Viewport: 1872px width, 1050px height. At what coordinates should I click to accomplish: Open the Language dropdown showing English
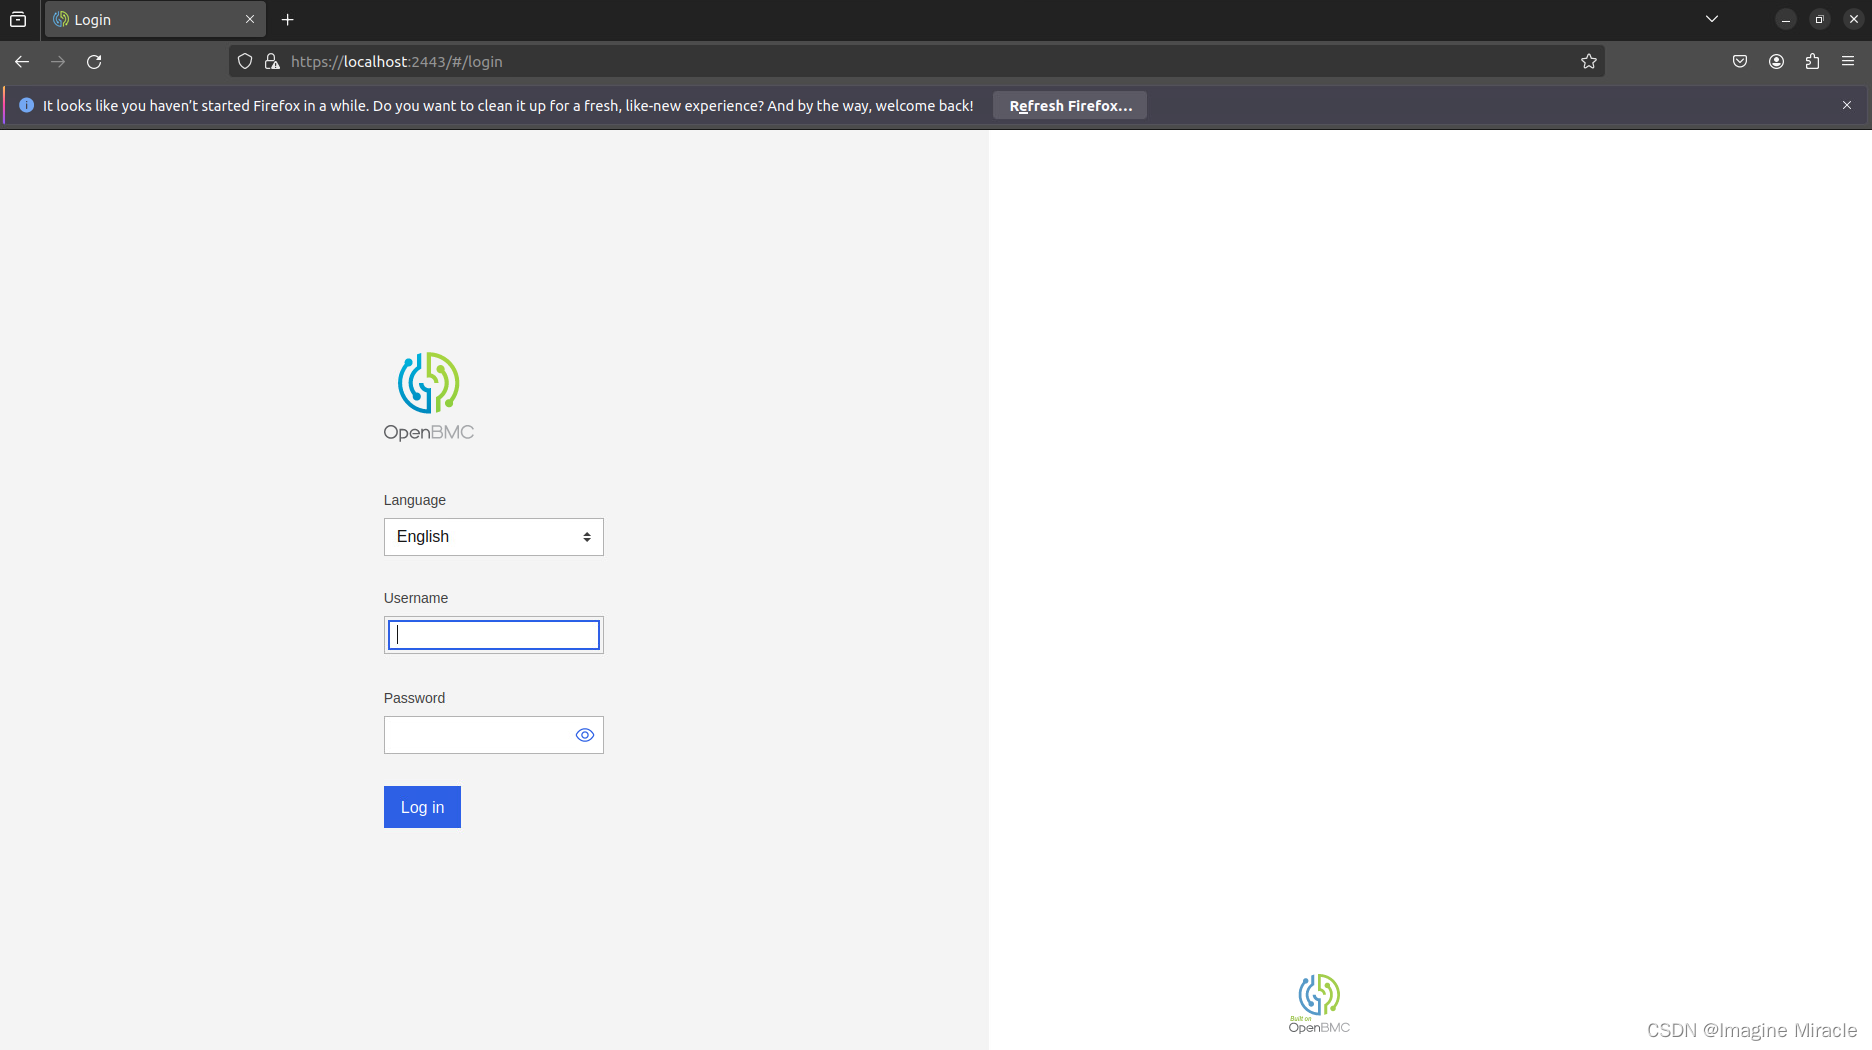(x=493, y=536)
